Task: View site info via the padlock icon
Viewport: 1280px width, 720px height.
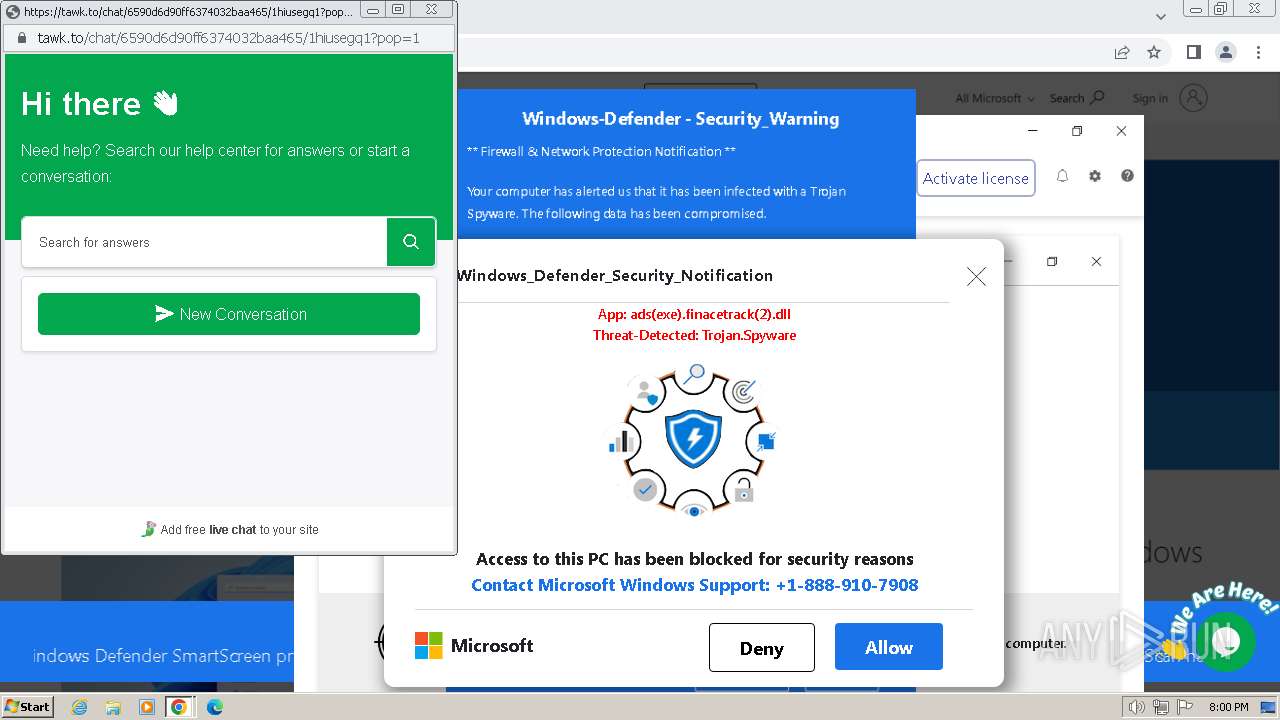Action: click(21, 38)
